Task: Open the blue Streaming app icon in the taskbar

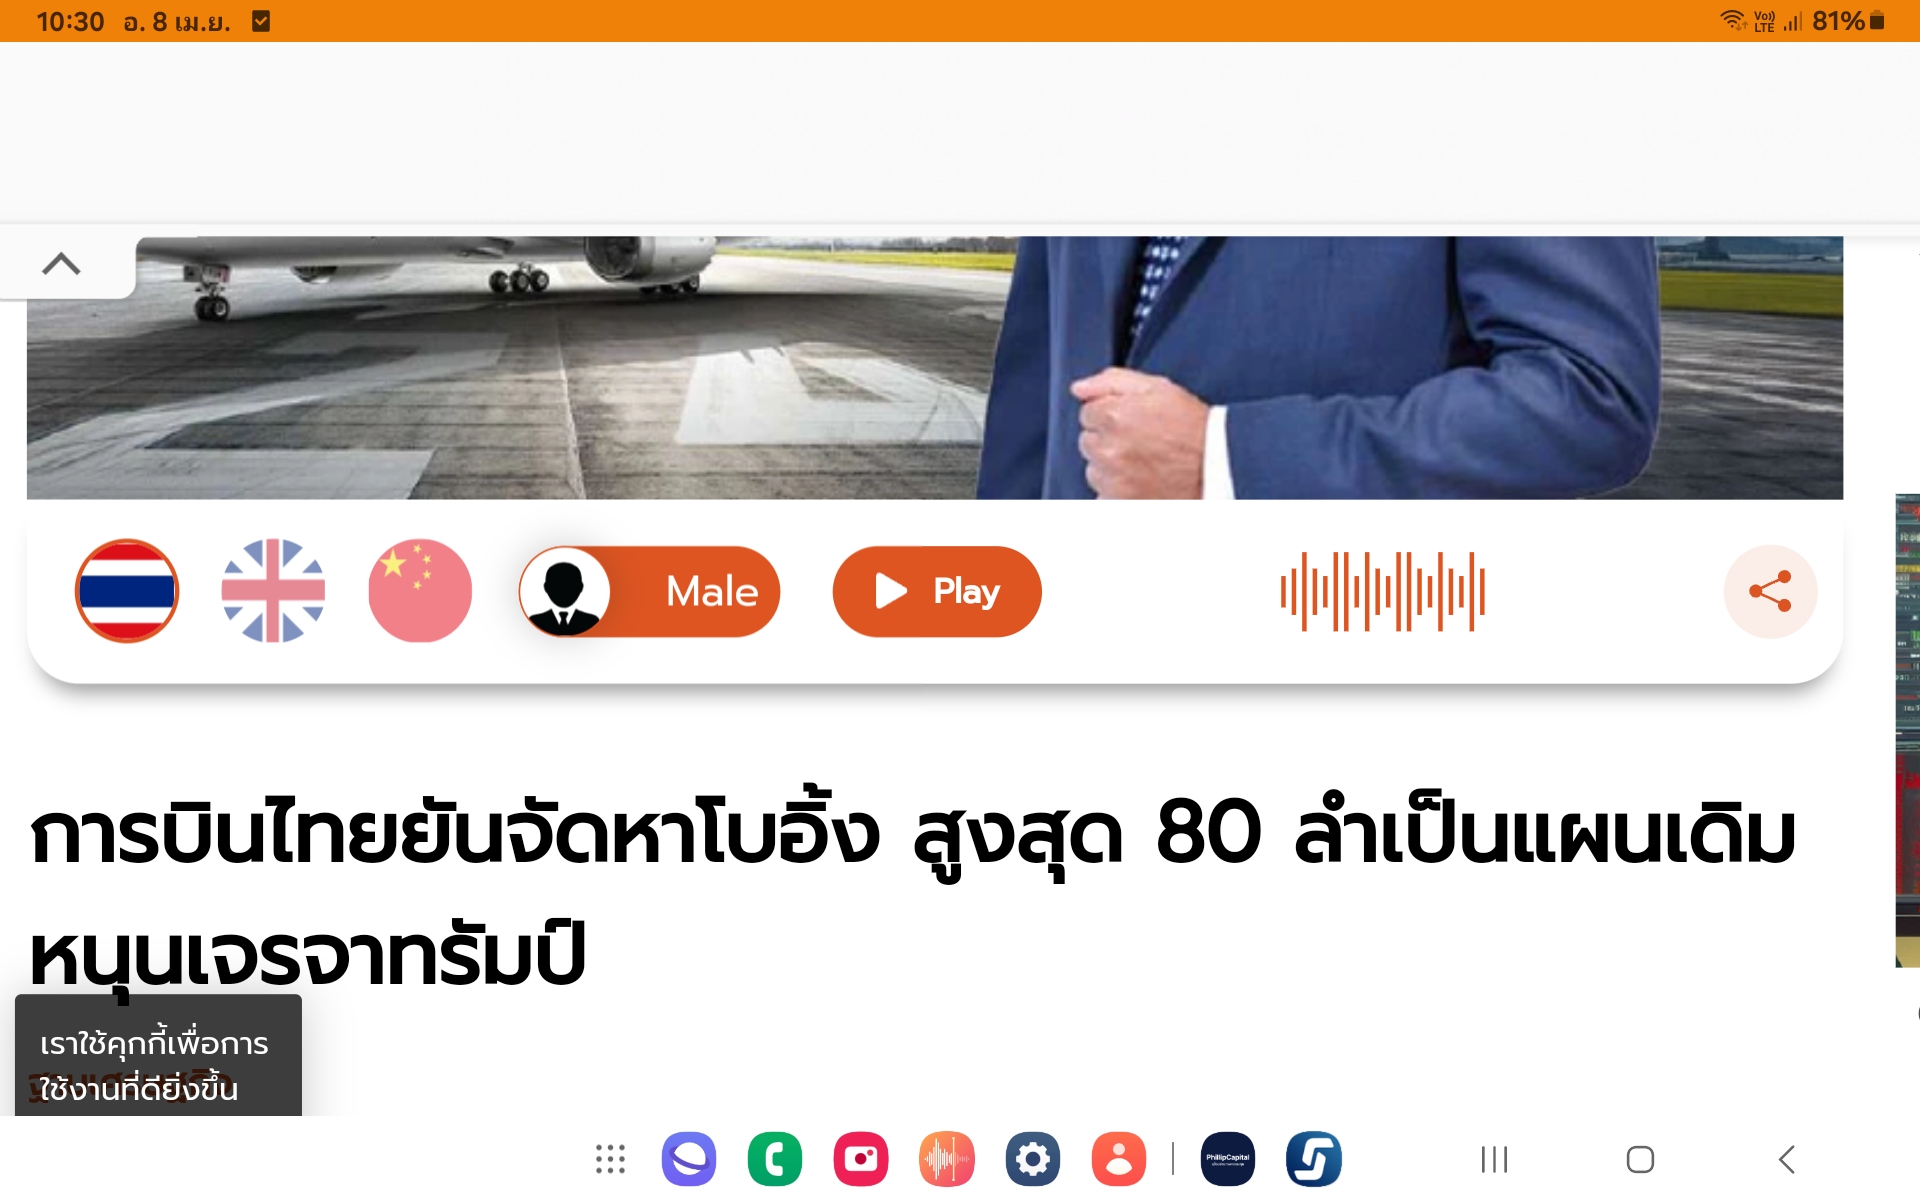Action: pos(1314,1159)
